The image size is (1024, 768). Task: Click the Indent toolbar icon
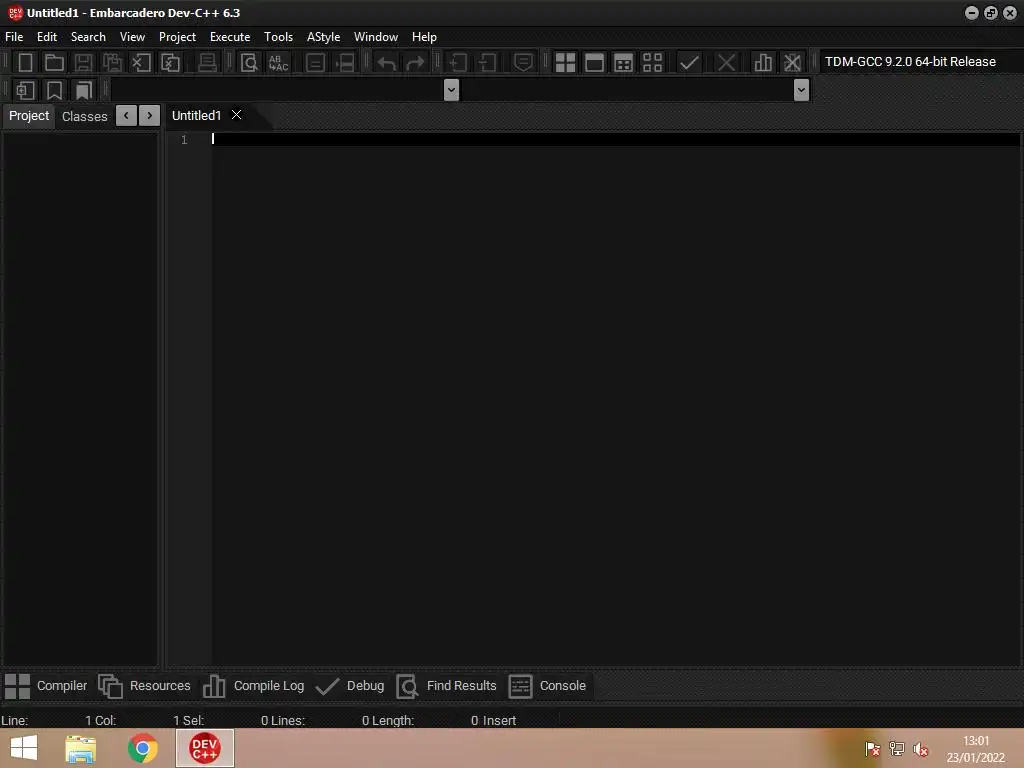click(x=458, y=63)
